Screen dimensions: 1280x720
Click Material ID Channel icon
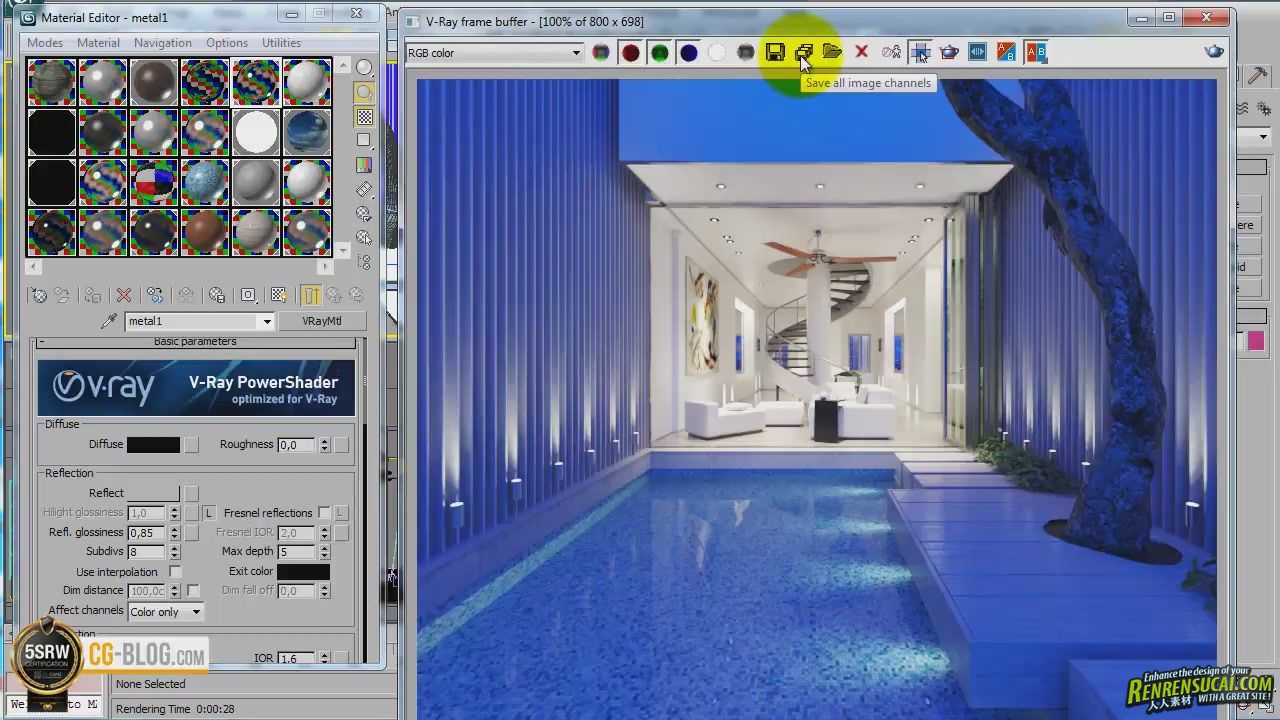click(x=248, y=295)
